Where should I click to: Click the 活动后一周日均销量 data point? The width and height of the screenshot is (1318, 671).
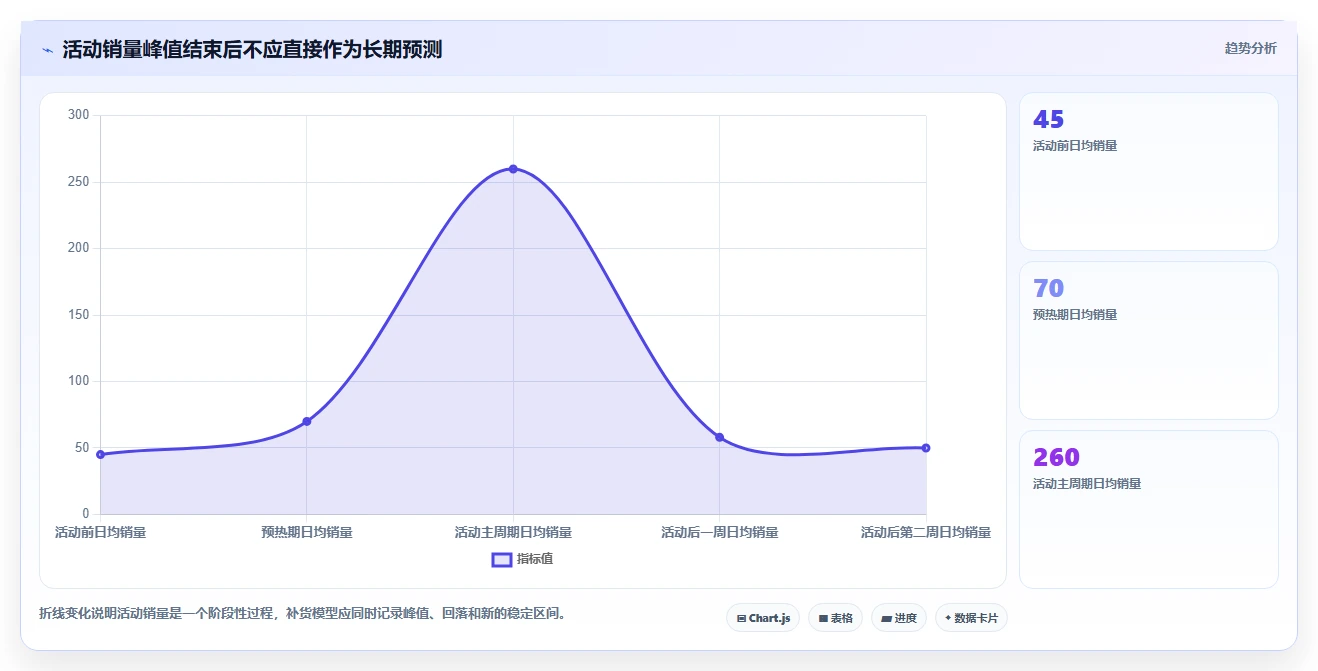pos(719,437)
